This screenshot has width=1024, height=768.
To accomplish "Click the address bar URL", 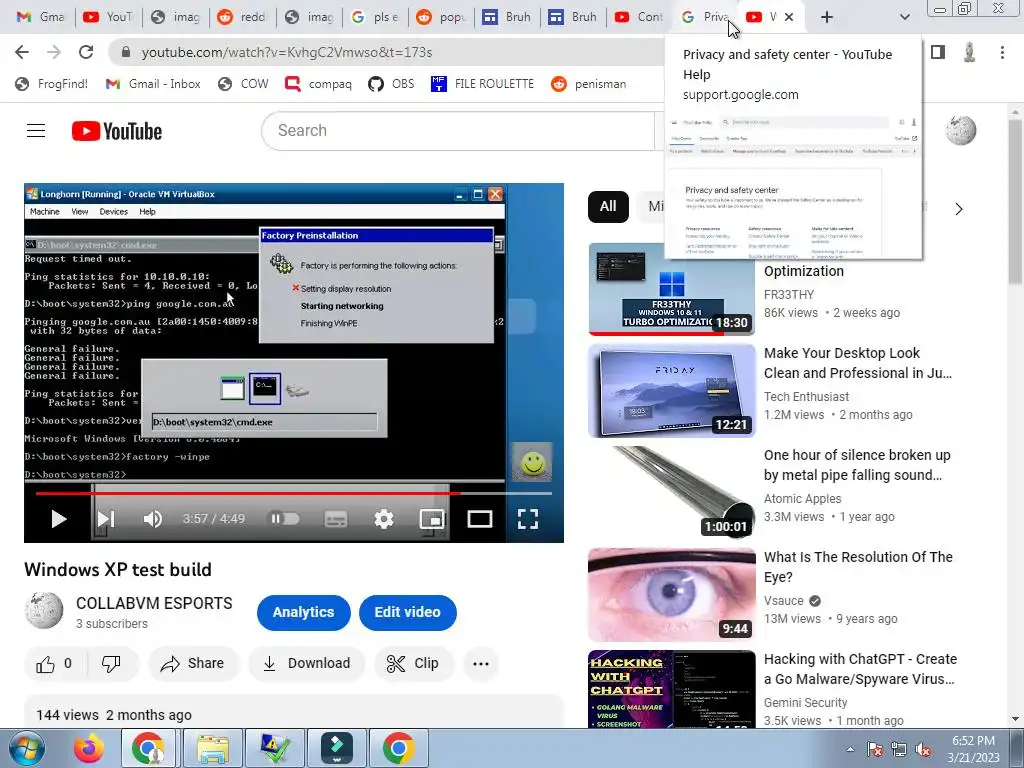I will click(x=287, y=52).
